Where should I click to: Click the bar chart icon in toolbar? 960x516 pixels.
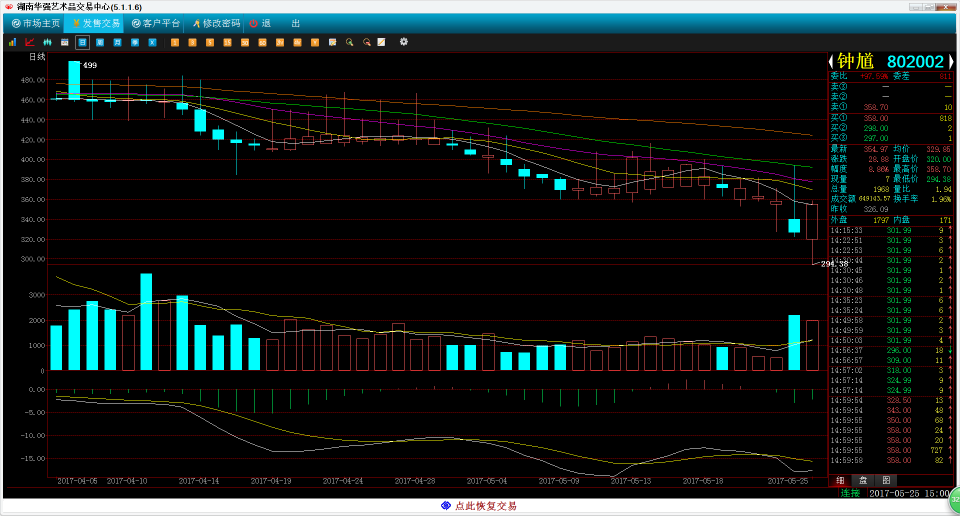tap(12, 42)
